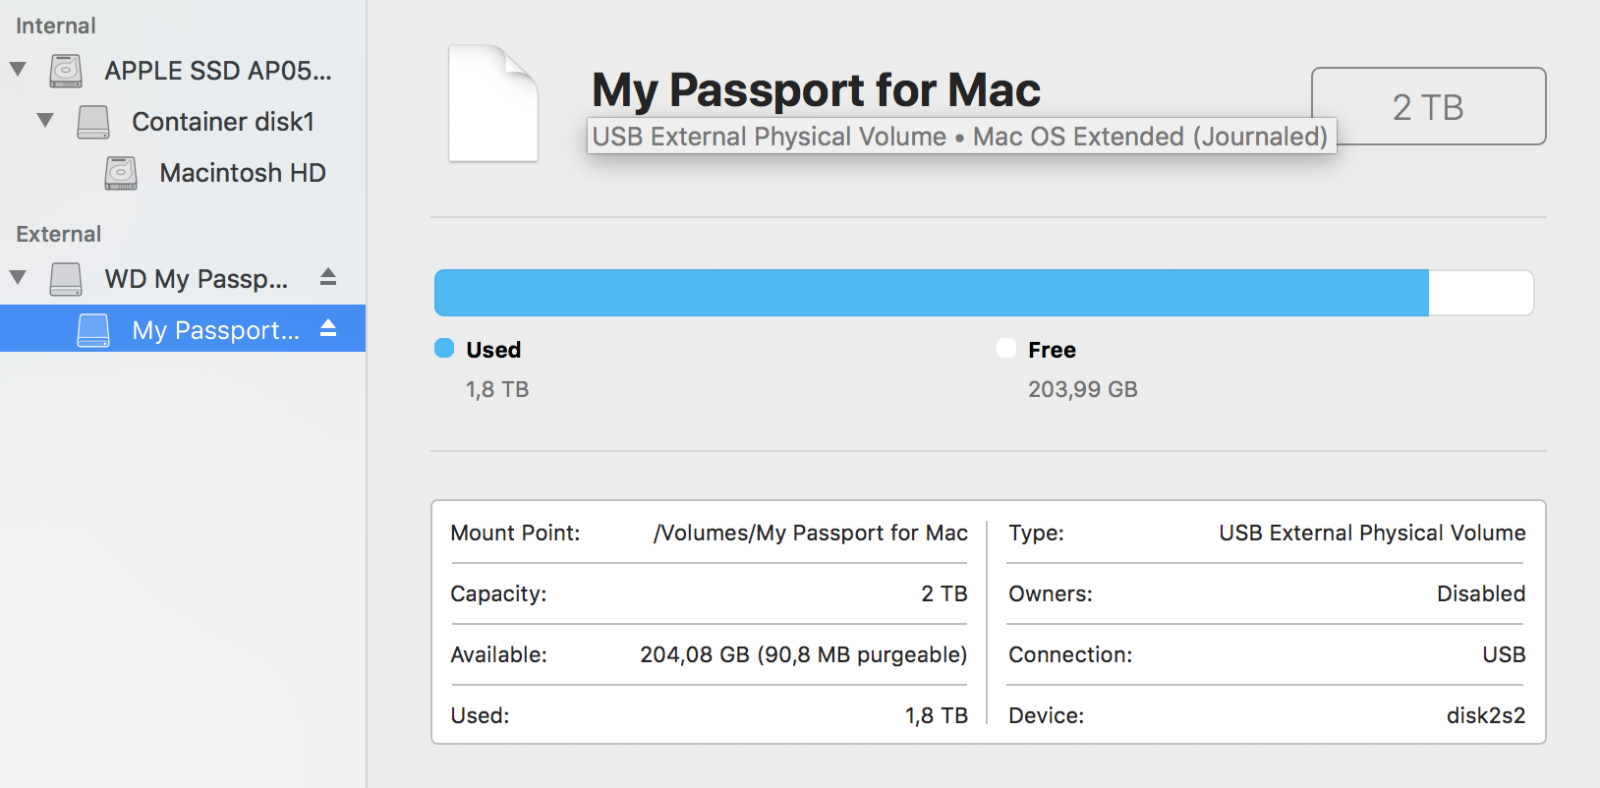Select Macintosh HD in the sidebar
The height and width of the screenshot is (788, 1600).
coord(242,173)
